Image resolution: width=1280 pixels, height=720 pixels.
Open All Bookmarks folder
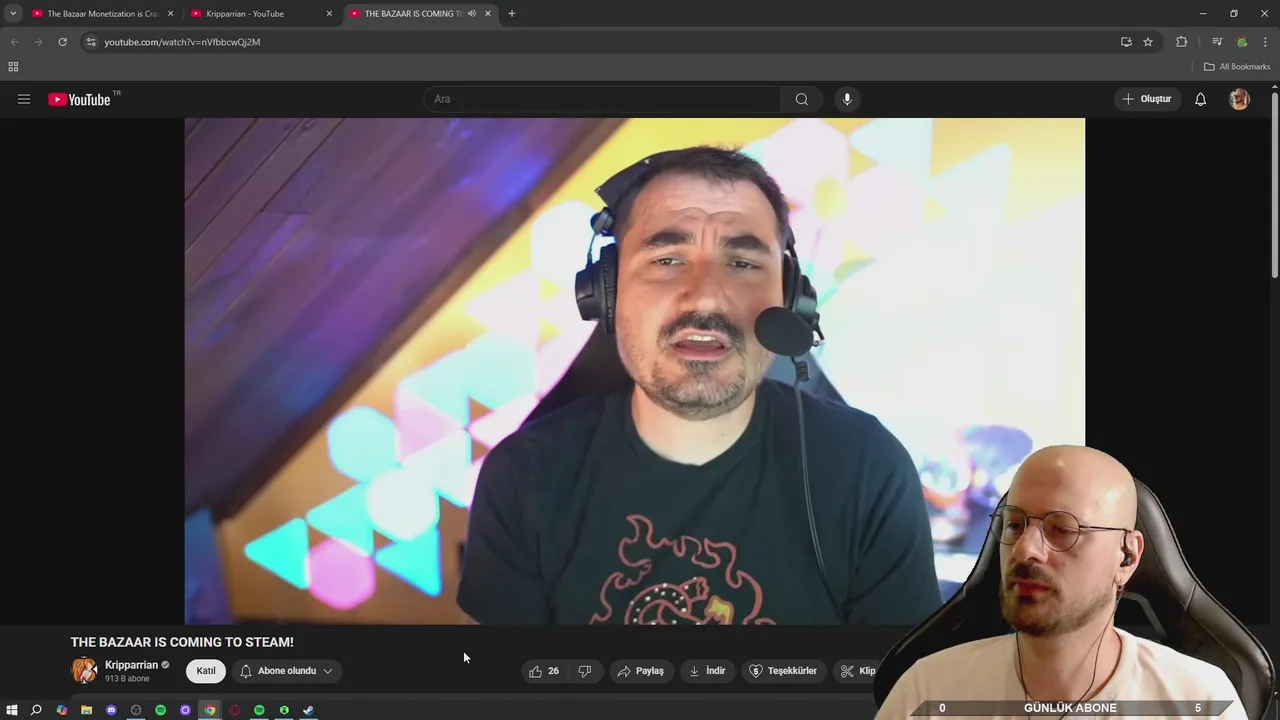click(x=1237, y=67)
